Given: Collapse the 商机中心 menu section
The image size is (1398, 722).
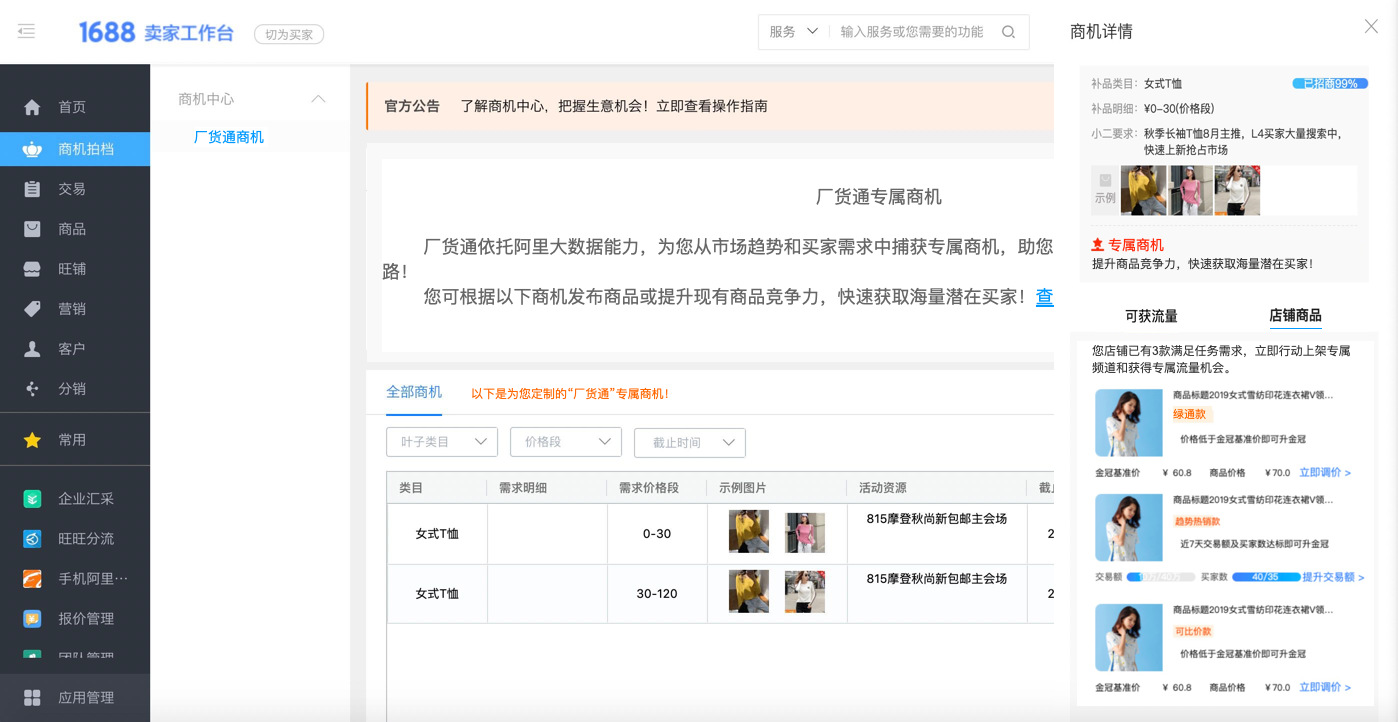Looking at the screenshot, I should 318,99.
